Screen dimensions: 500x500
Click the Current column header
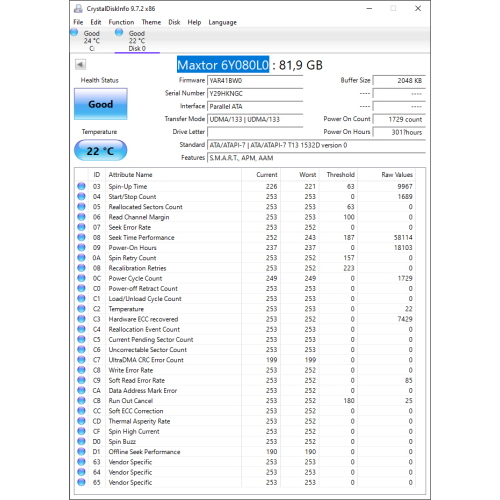261,175
